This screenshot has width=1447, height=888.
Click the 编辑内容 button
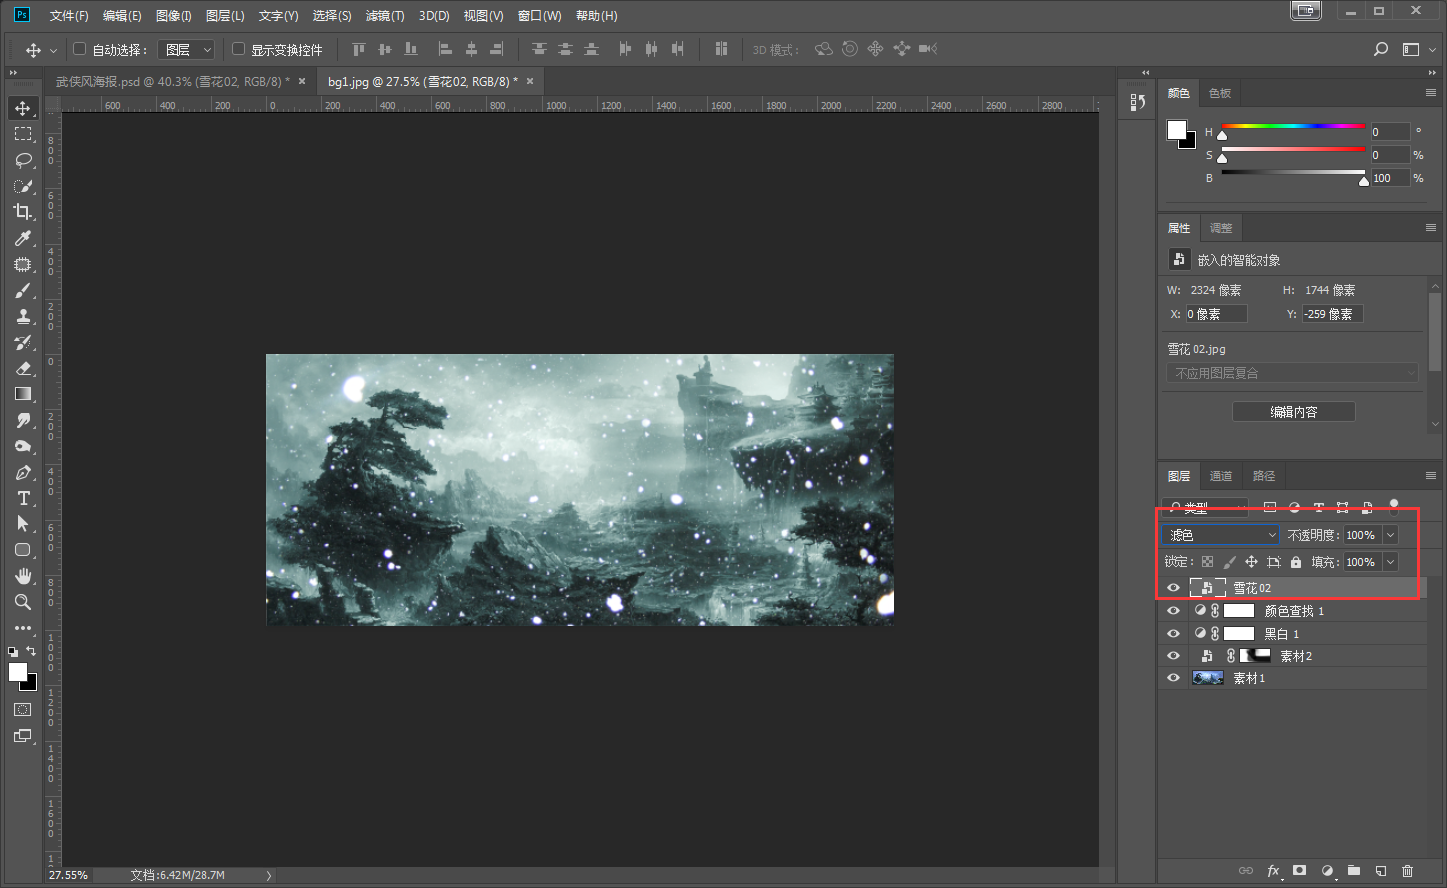tap(1293, 412)
